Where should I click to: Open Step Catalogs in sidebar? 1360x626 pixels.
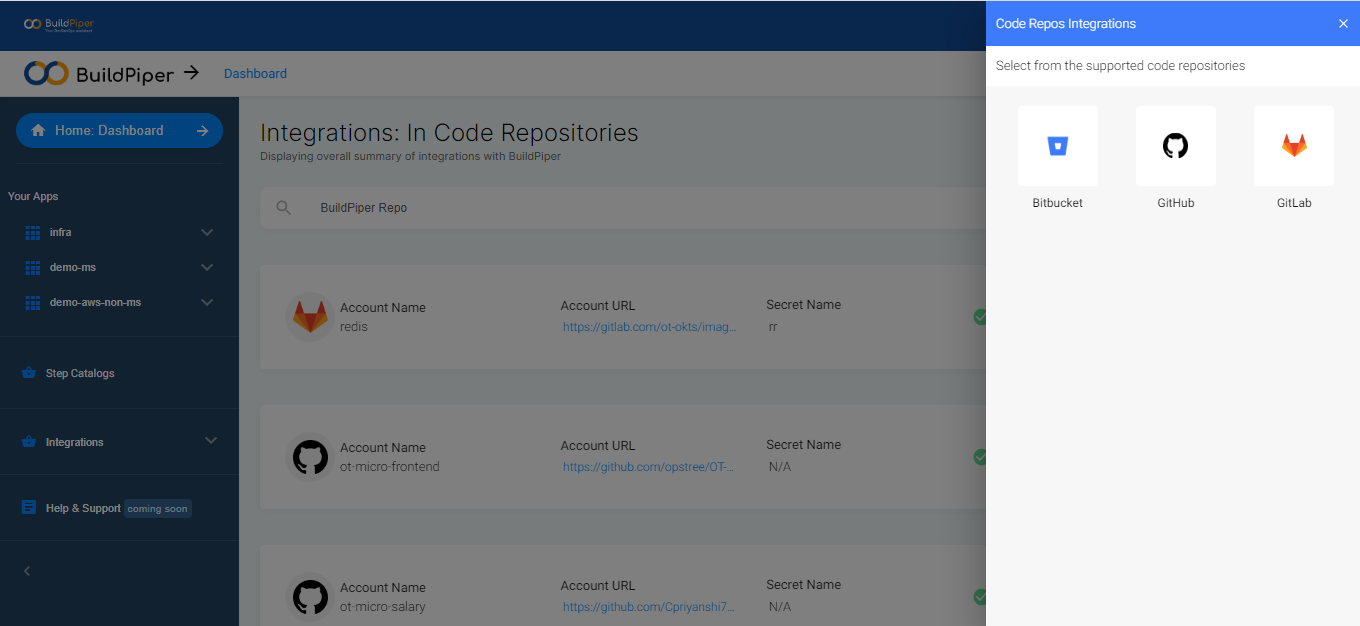coord(80,373)
